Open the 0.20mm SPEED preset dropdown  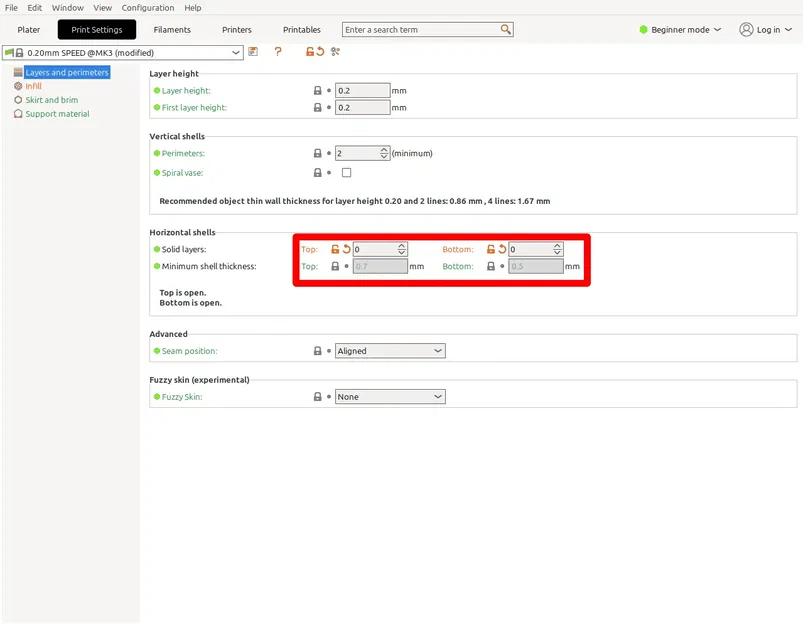pos(122,53)
